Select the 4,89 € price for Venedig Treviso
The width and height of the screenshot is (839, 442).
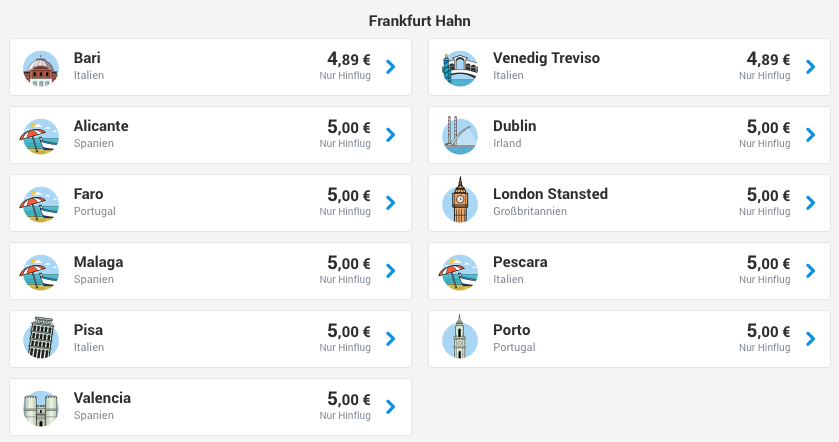point(768,59)
